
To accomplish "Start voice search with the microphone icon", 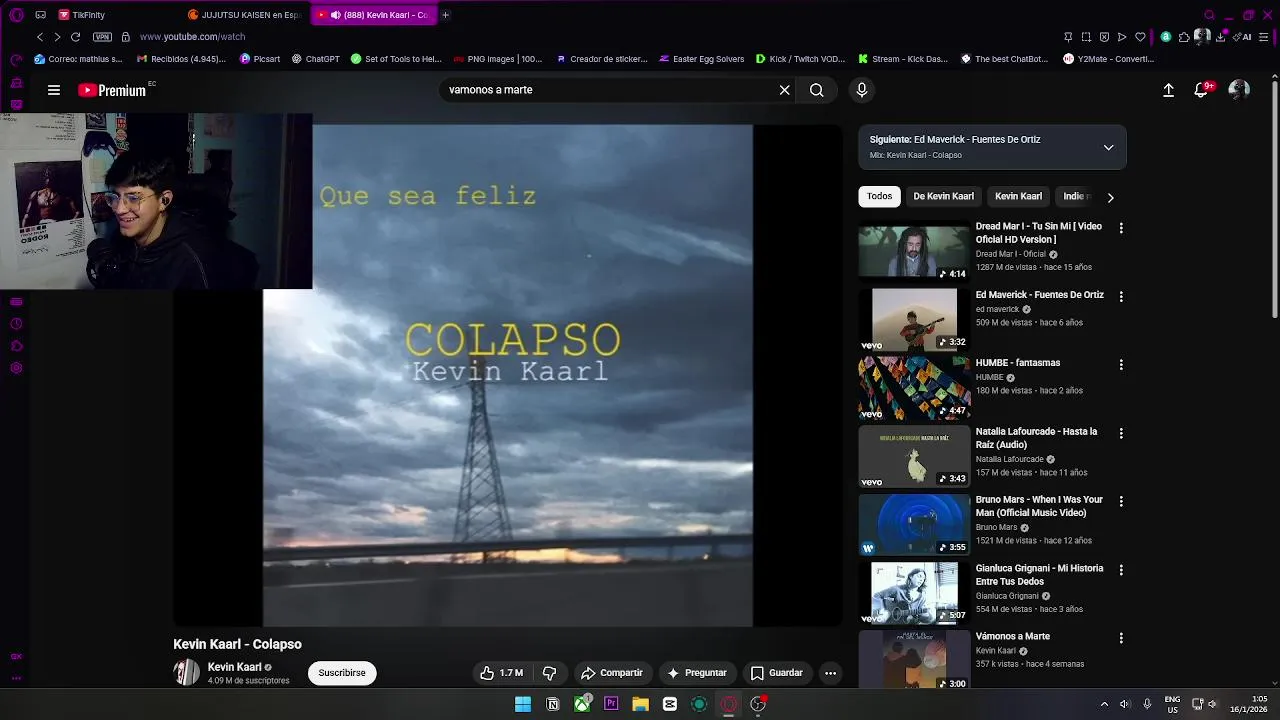I will pos(862,90).
